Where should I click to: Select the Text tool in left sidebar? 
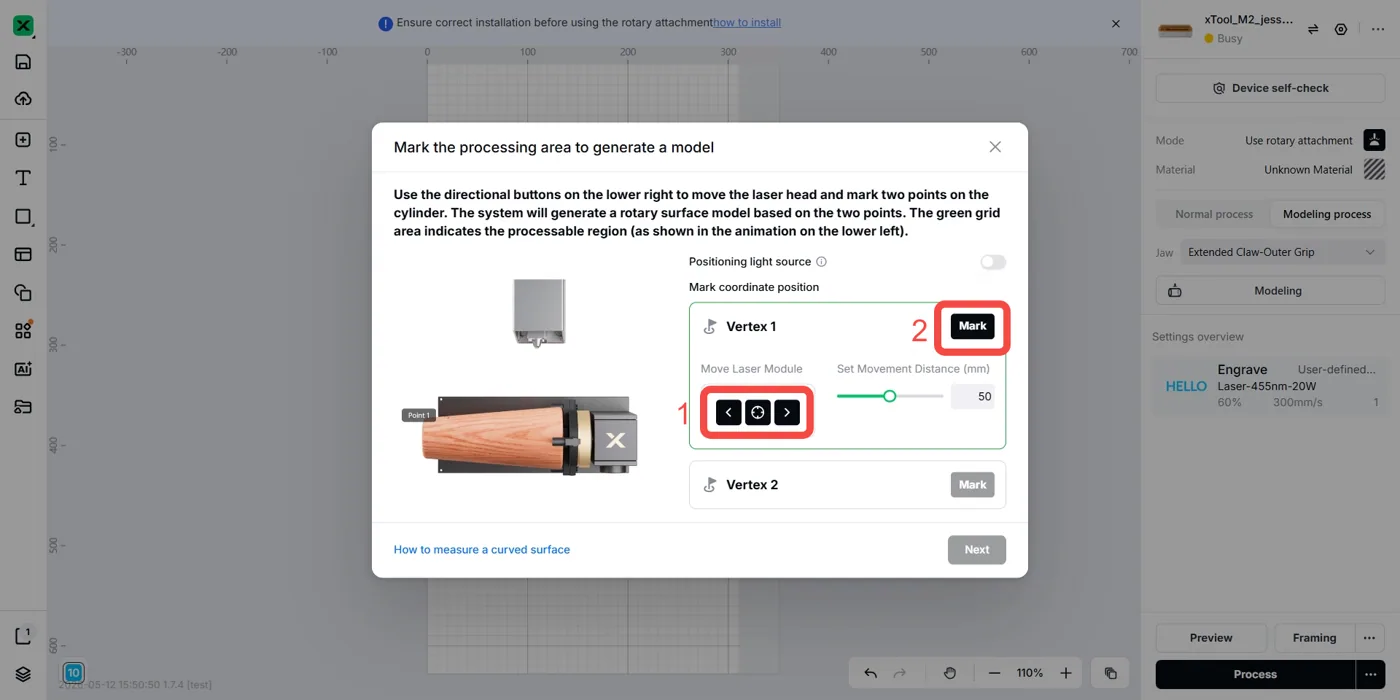click(x=23, y=178)
